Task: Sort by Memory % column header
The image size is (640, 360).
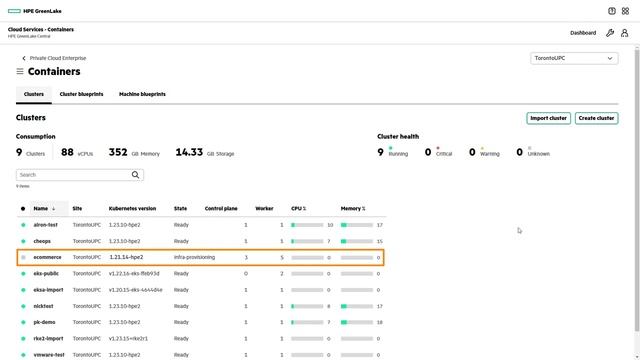Action: (x=353, y=209)
